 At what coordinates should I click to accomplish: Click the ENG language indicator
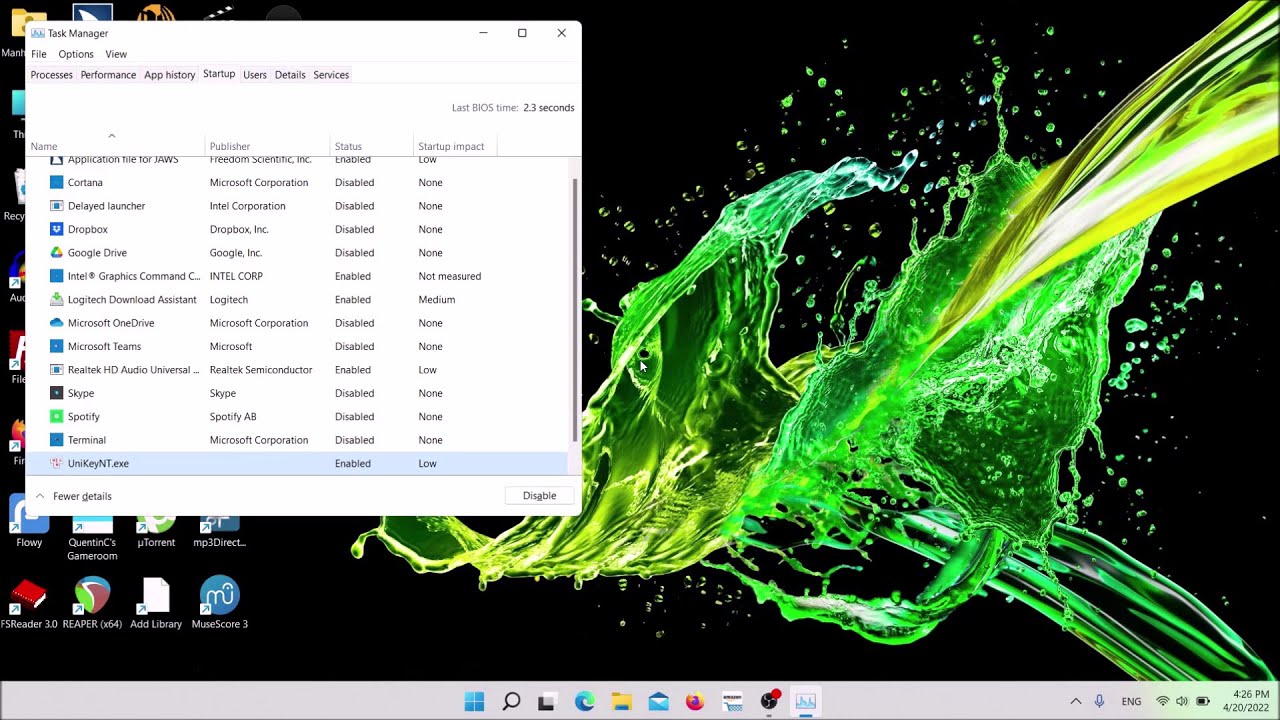[x=1131, y=702]
